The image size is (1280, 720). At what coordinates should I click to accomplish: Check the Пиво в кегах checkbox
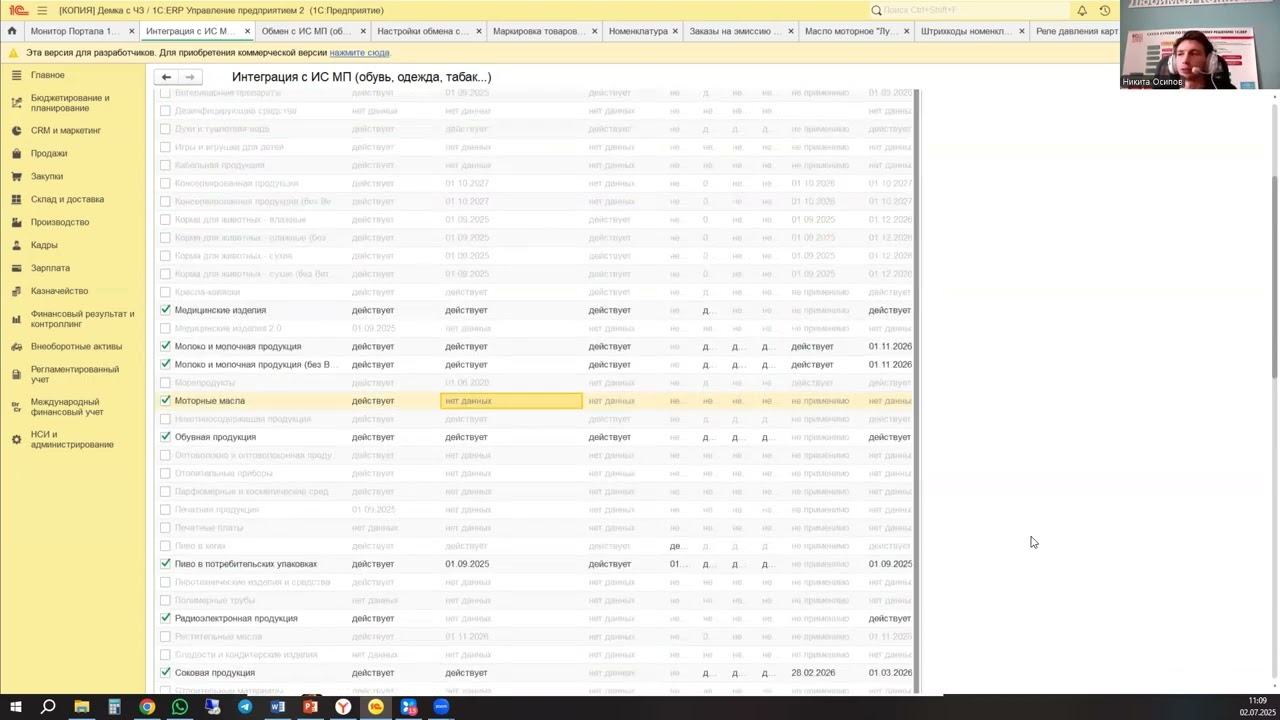[166, 546]
